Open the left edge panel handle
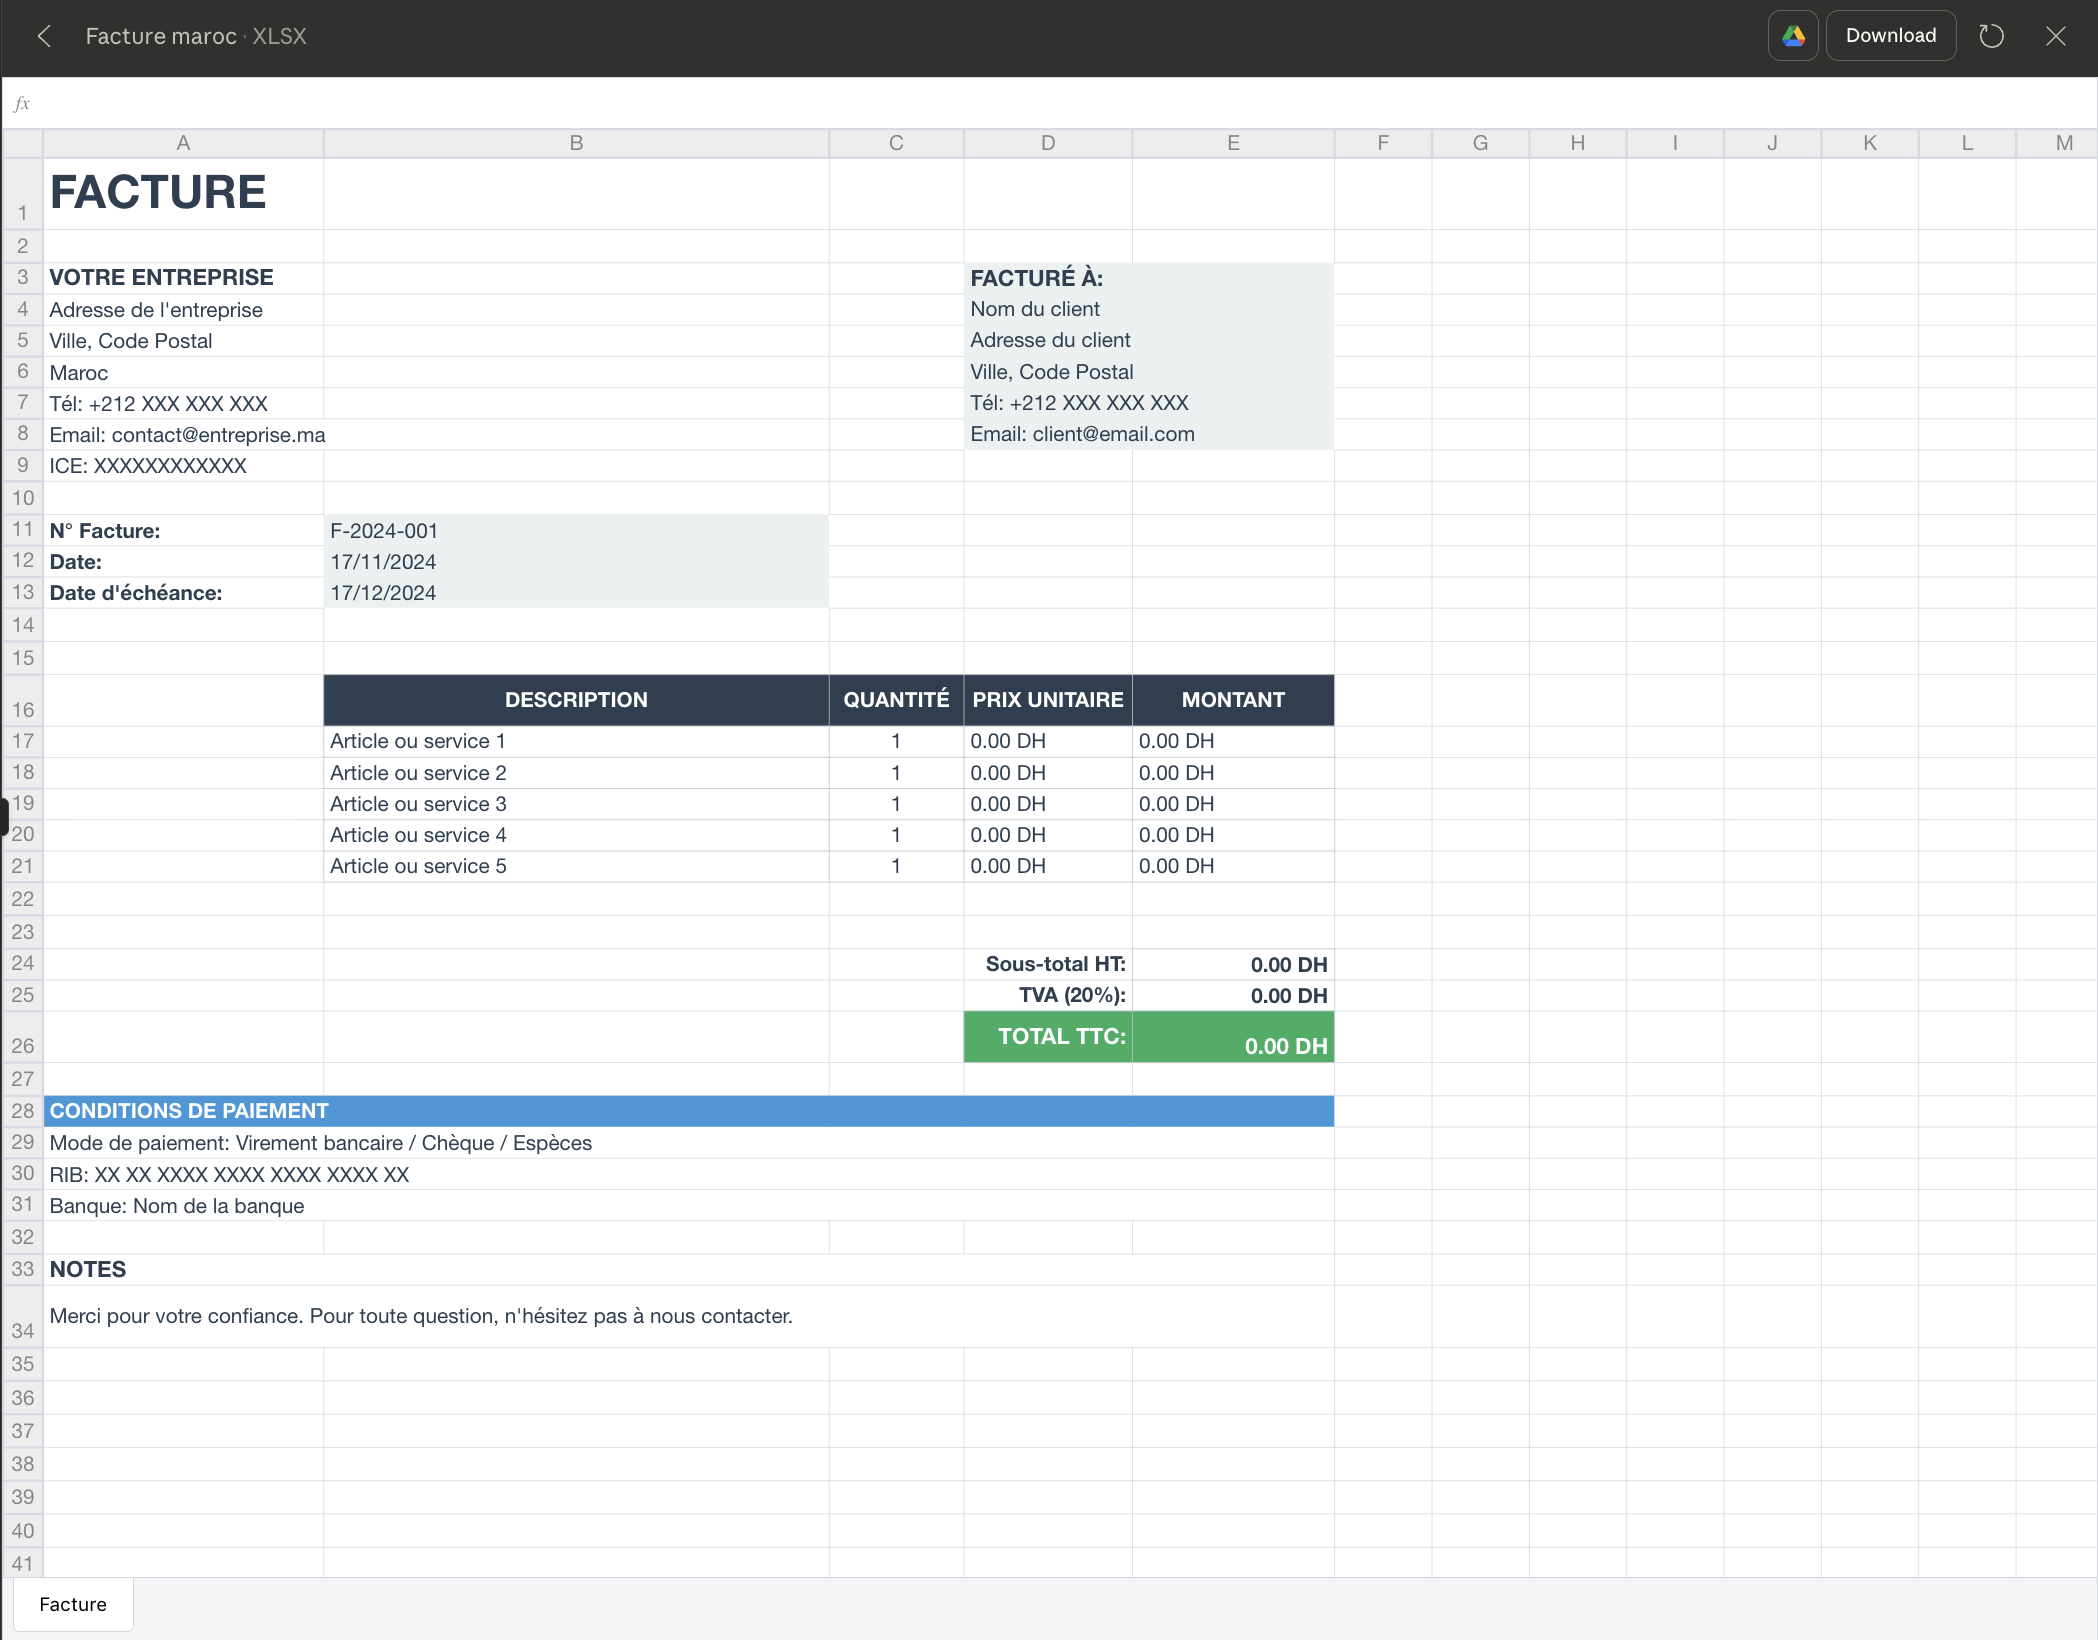The height and width of the screenshot is (1640, 2098). coord(4,816)
